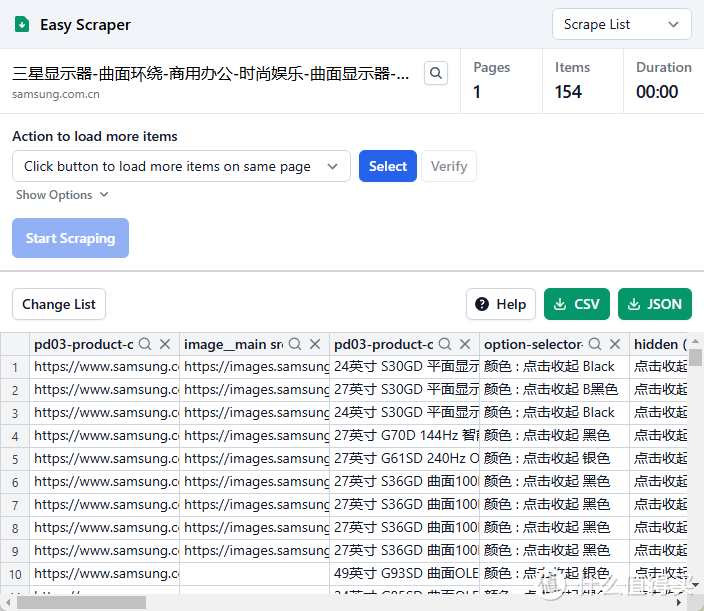The height and width of the screenshot is (611, 704).
Task: Click row 7 color cell 黑色
Action: [554, 505]
